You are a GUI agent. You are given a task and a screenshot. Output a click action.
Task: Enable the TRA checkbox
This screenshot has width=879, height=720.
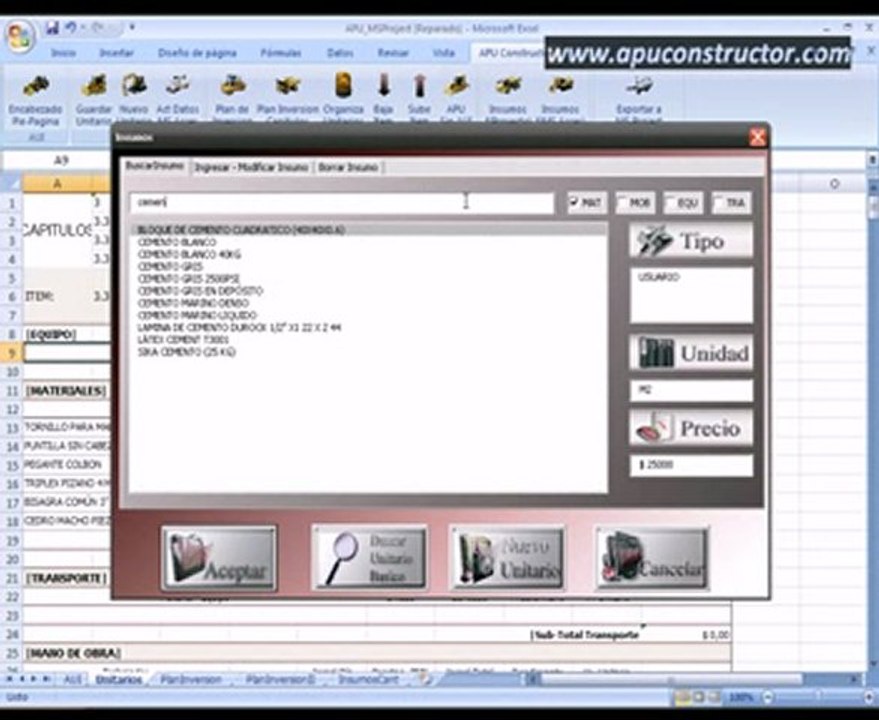click(x=719, y=202)
